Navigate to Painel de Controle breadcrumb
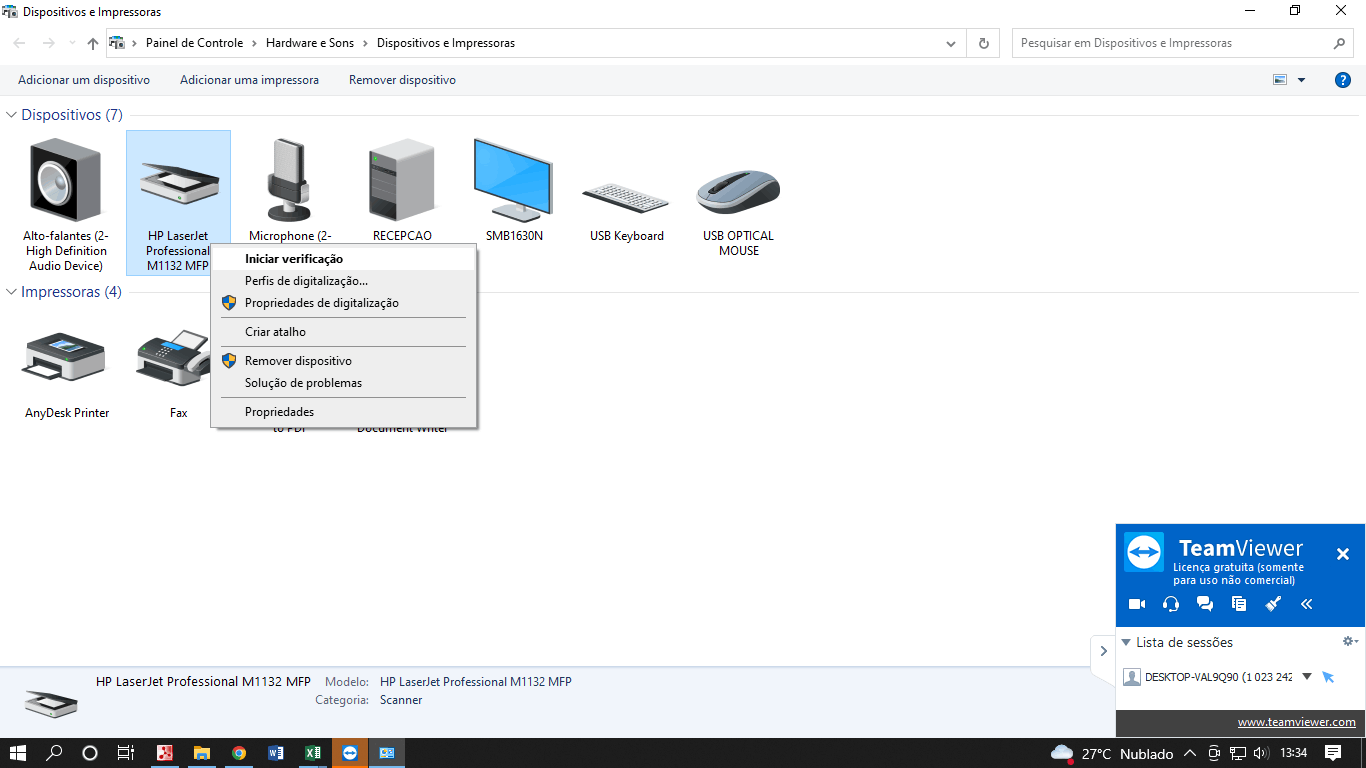 click(194, 43)
